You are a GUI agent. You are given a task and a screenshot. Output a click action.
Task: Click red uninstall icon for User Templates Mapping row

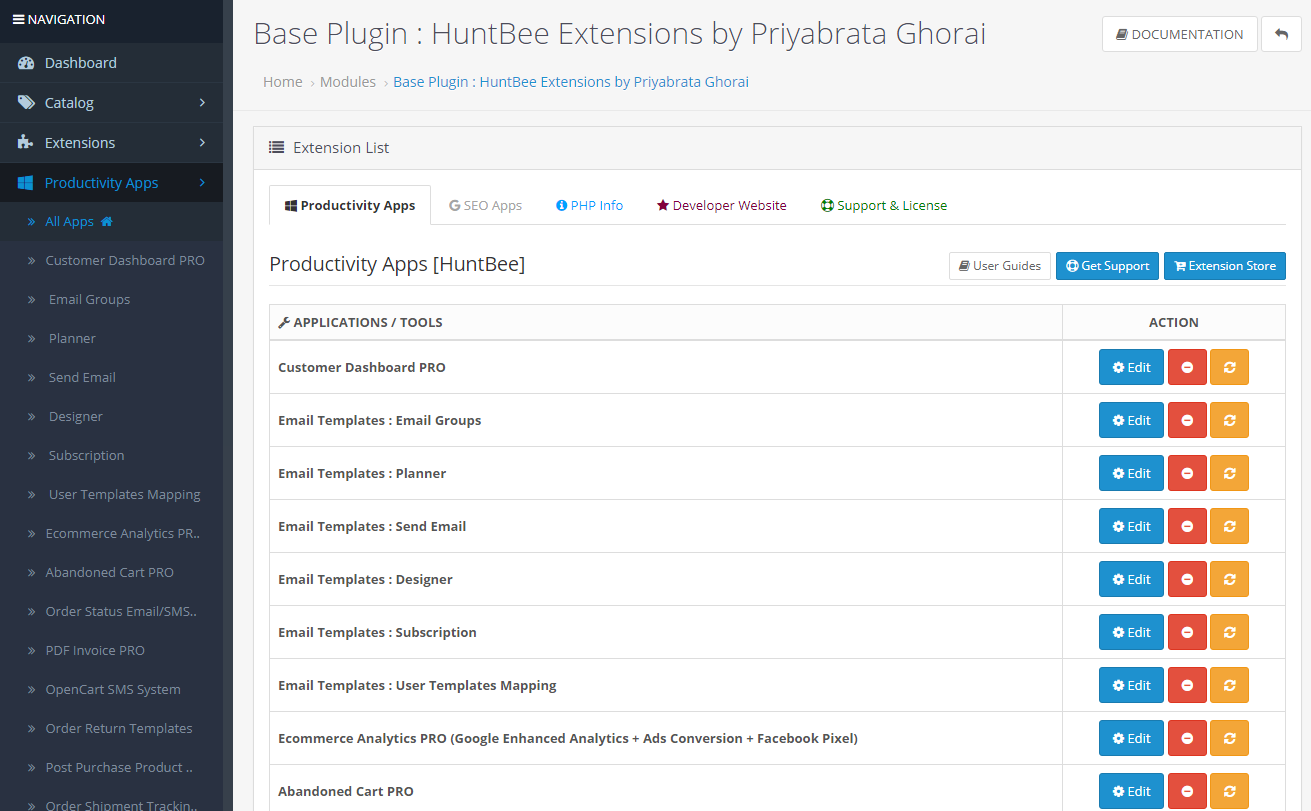(1187, 685)
